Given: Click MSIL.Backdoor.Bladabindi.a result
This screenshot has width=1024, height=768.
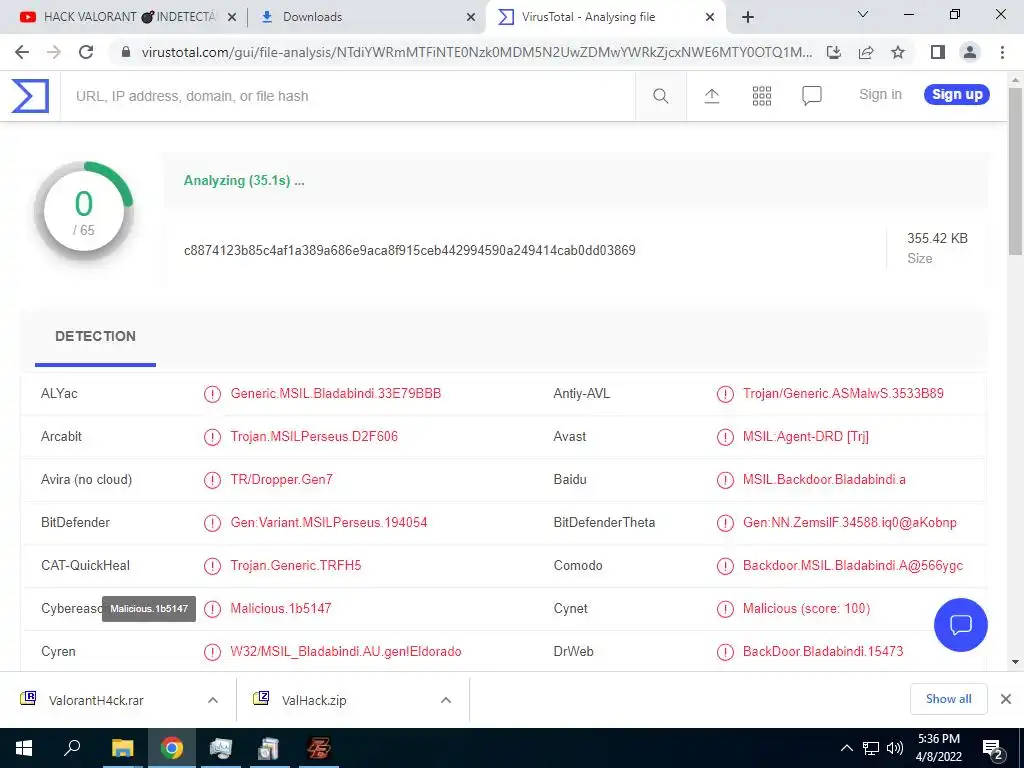Looking at the screenshot, I should pyautogui.click(x=824, y=480).
